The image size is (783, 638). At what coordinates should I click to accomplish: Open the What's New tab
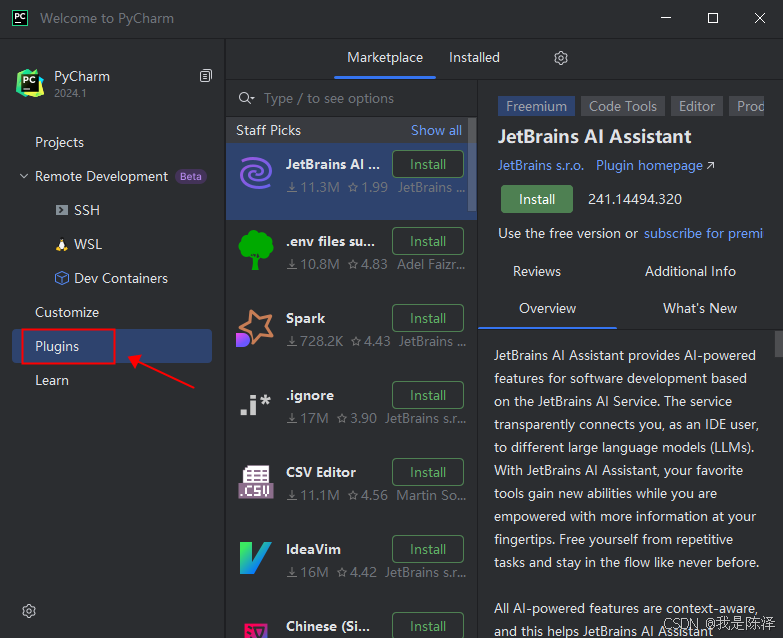tap(700, 309)
